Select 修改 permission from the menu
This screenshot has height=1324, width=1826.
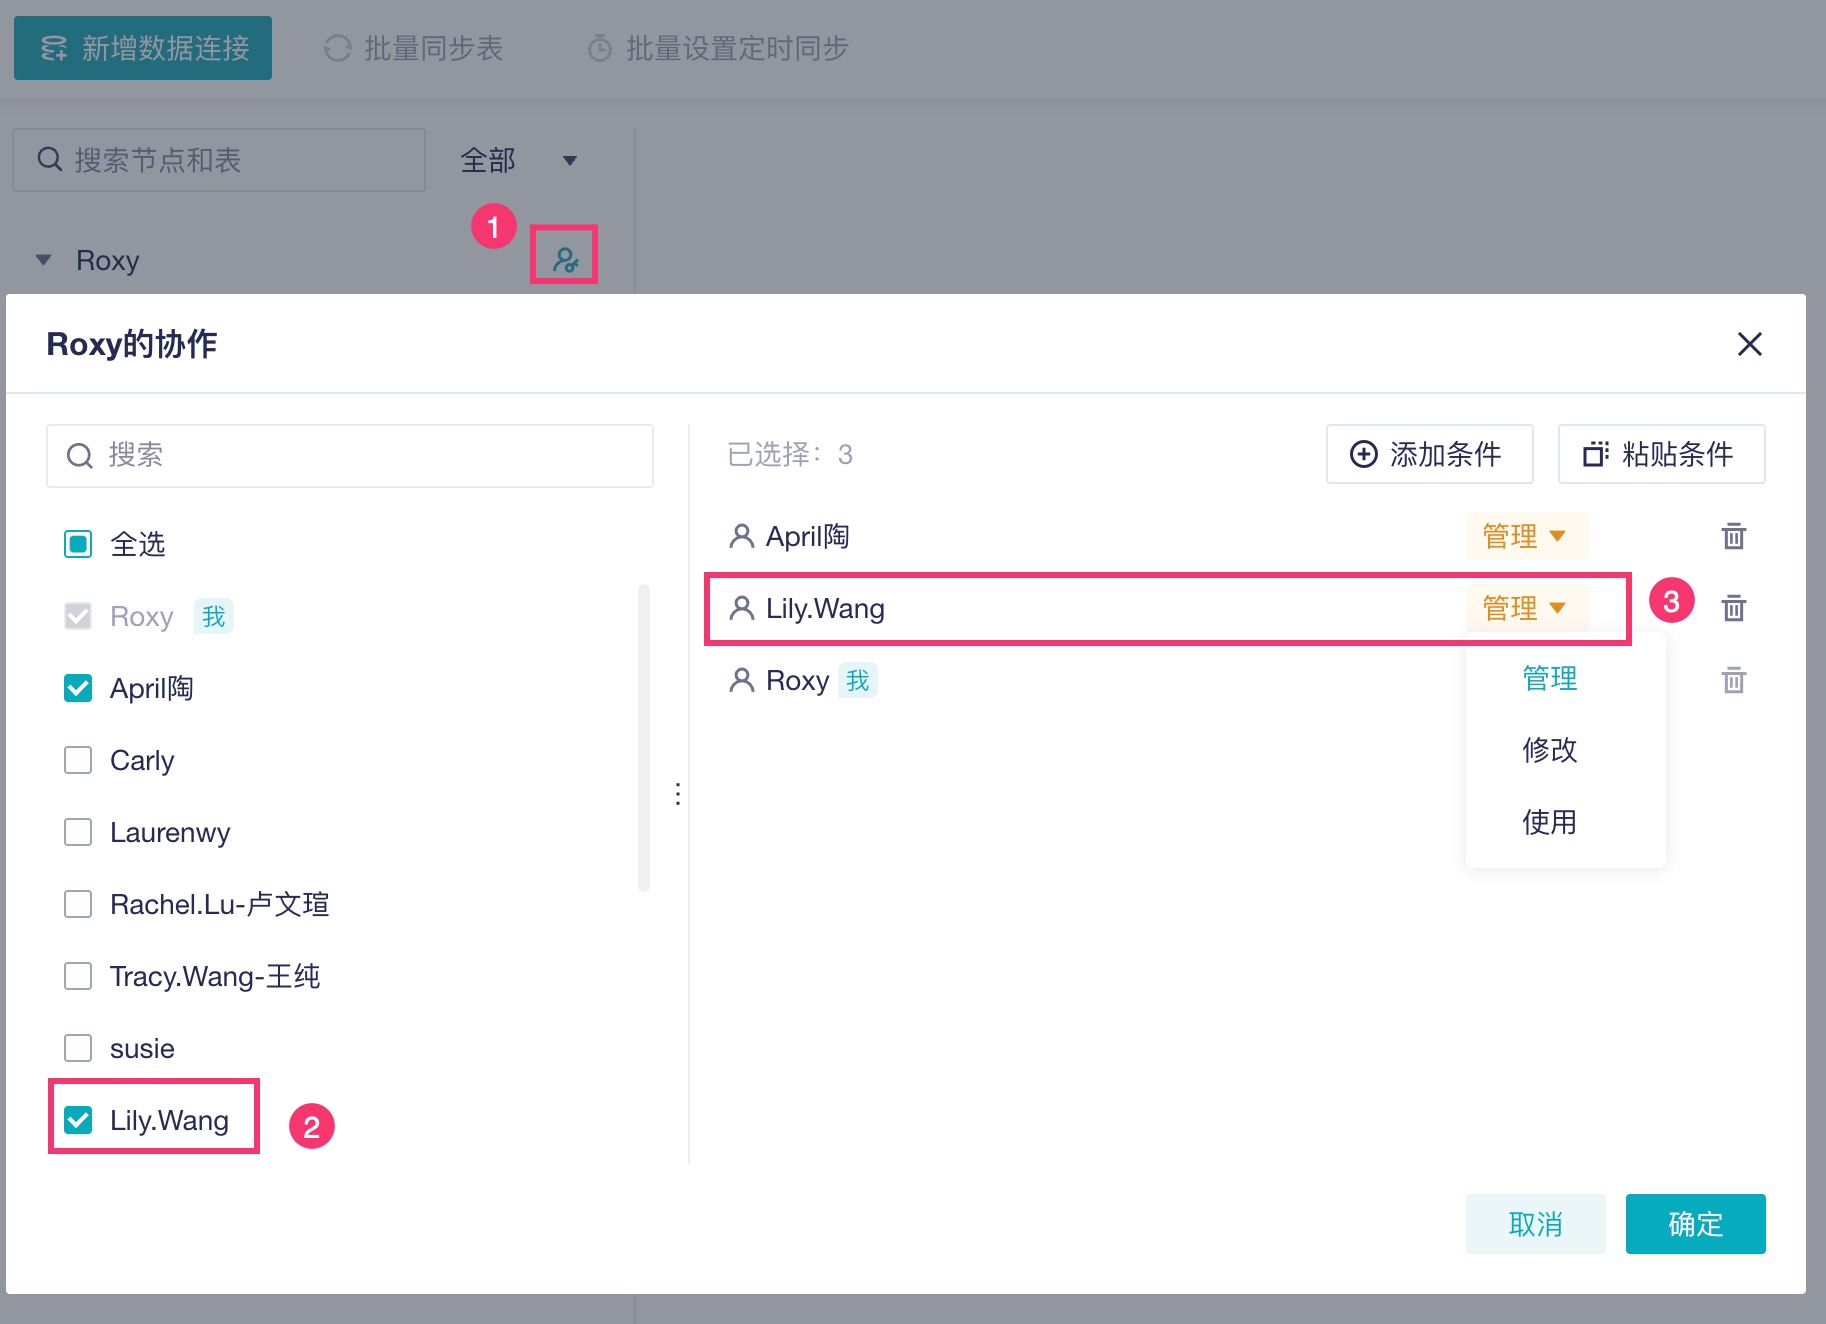click(1549, 750)
